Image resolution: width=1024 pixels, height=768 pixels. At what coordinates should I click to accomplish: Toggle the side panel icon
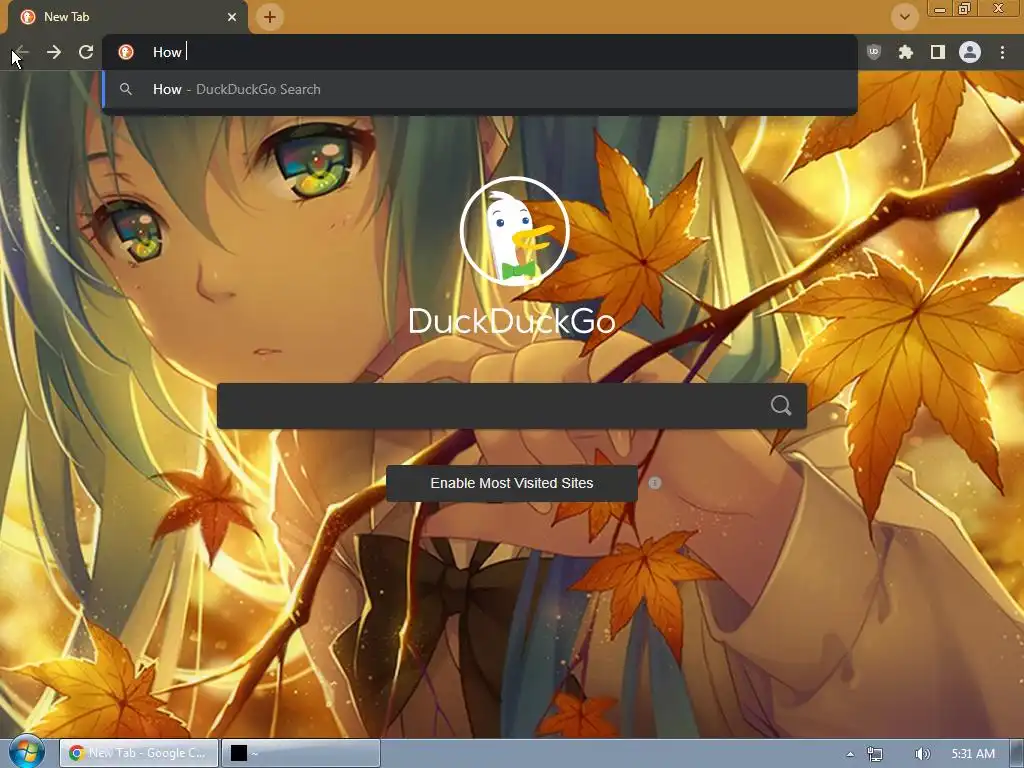coord(938,52)
